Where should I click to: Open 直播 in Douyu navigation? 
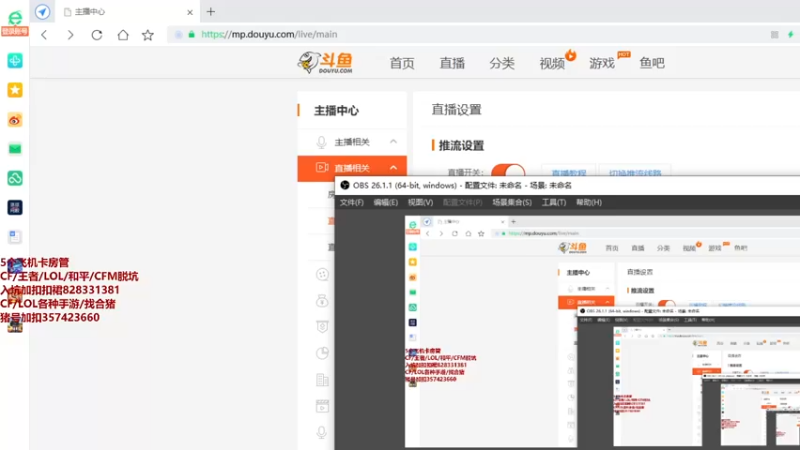(x=452, y=63)
